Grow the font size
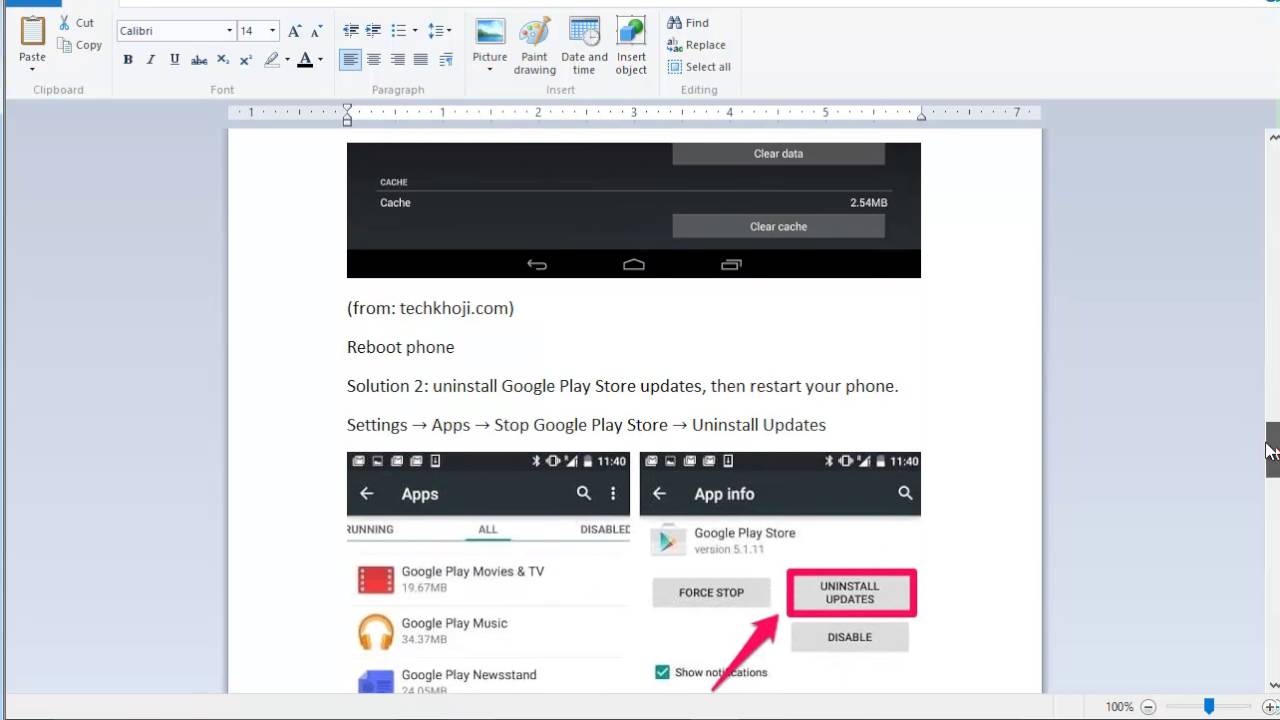The height and width of the screenshot is (720, 1280). pyautogui.click(x=295, y=31)
